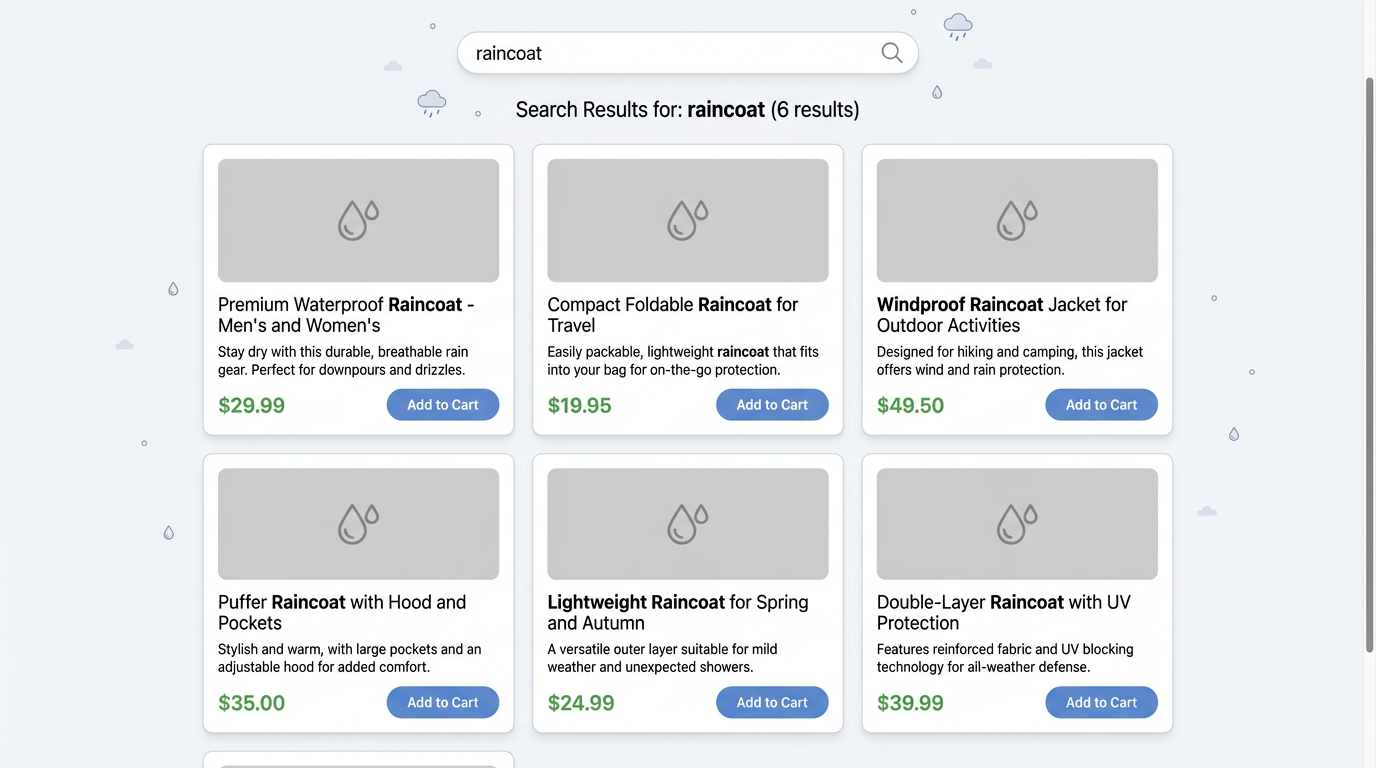The width and height of the screenshot is (1376, 768).
Task: Add Windproof Raincoat Jacket to cart
Action: coord(1101,404)
